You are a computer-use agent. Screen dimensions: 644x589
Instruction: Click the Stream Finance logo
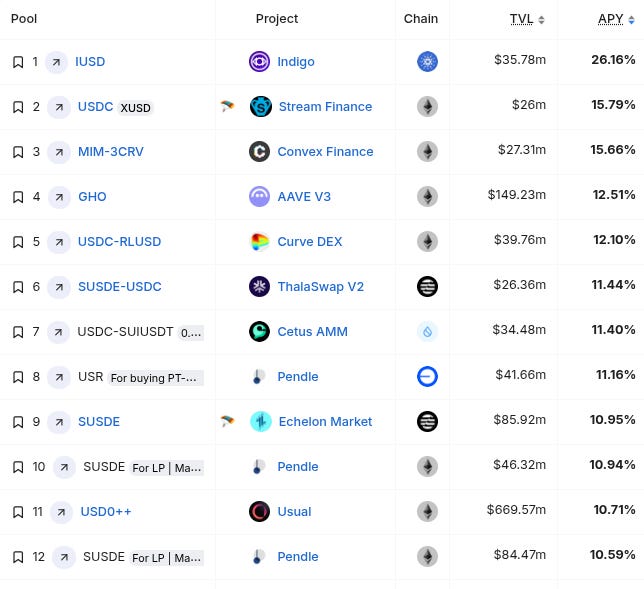[261, 107]
